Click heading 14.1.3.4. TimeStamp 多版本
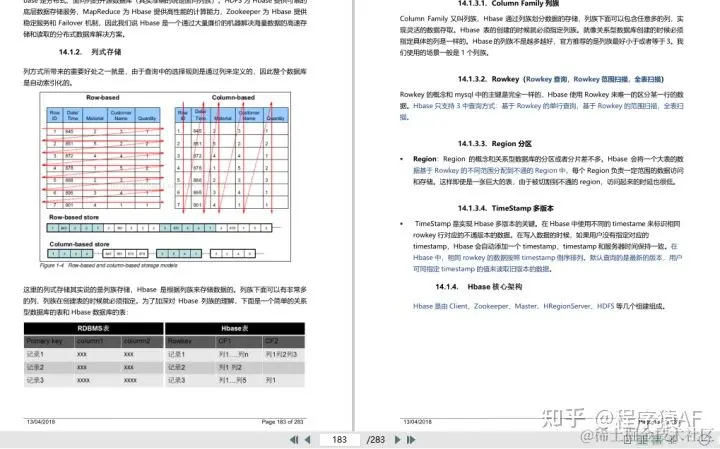Viewport: 720px width, 449px height. pyautogui.click(x=506, y=208)
